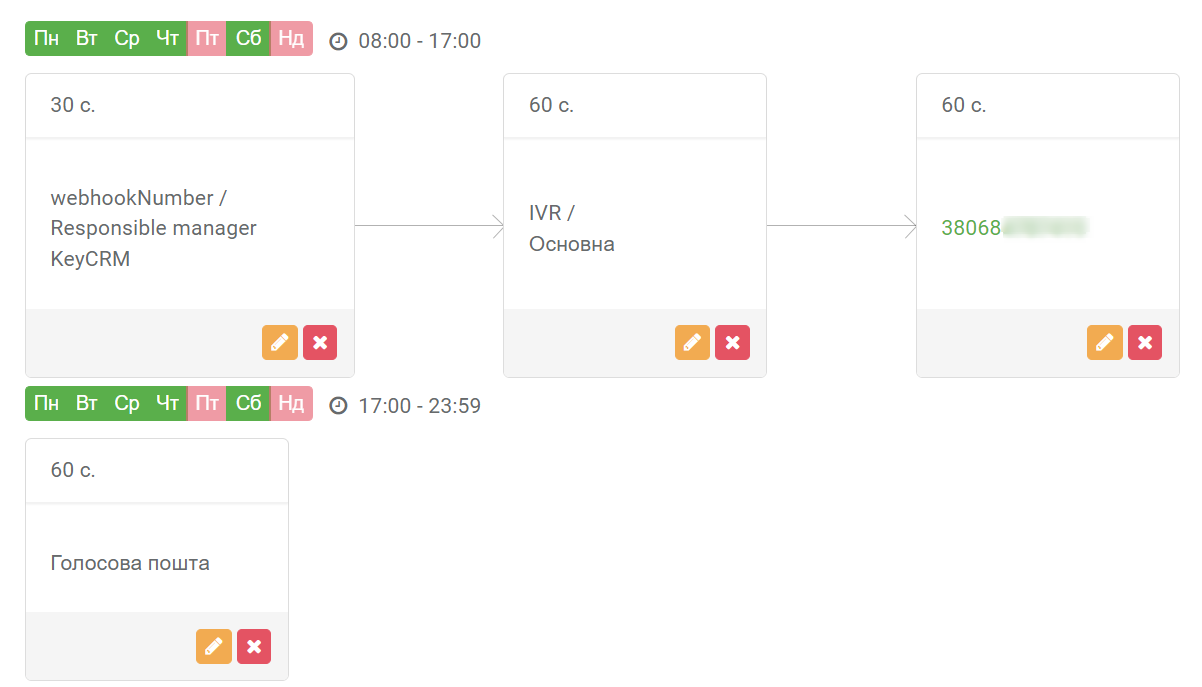Edit the Голосова пошта step

[x=214, y=646]
